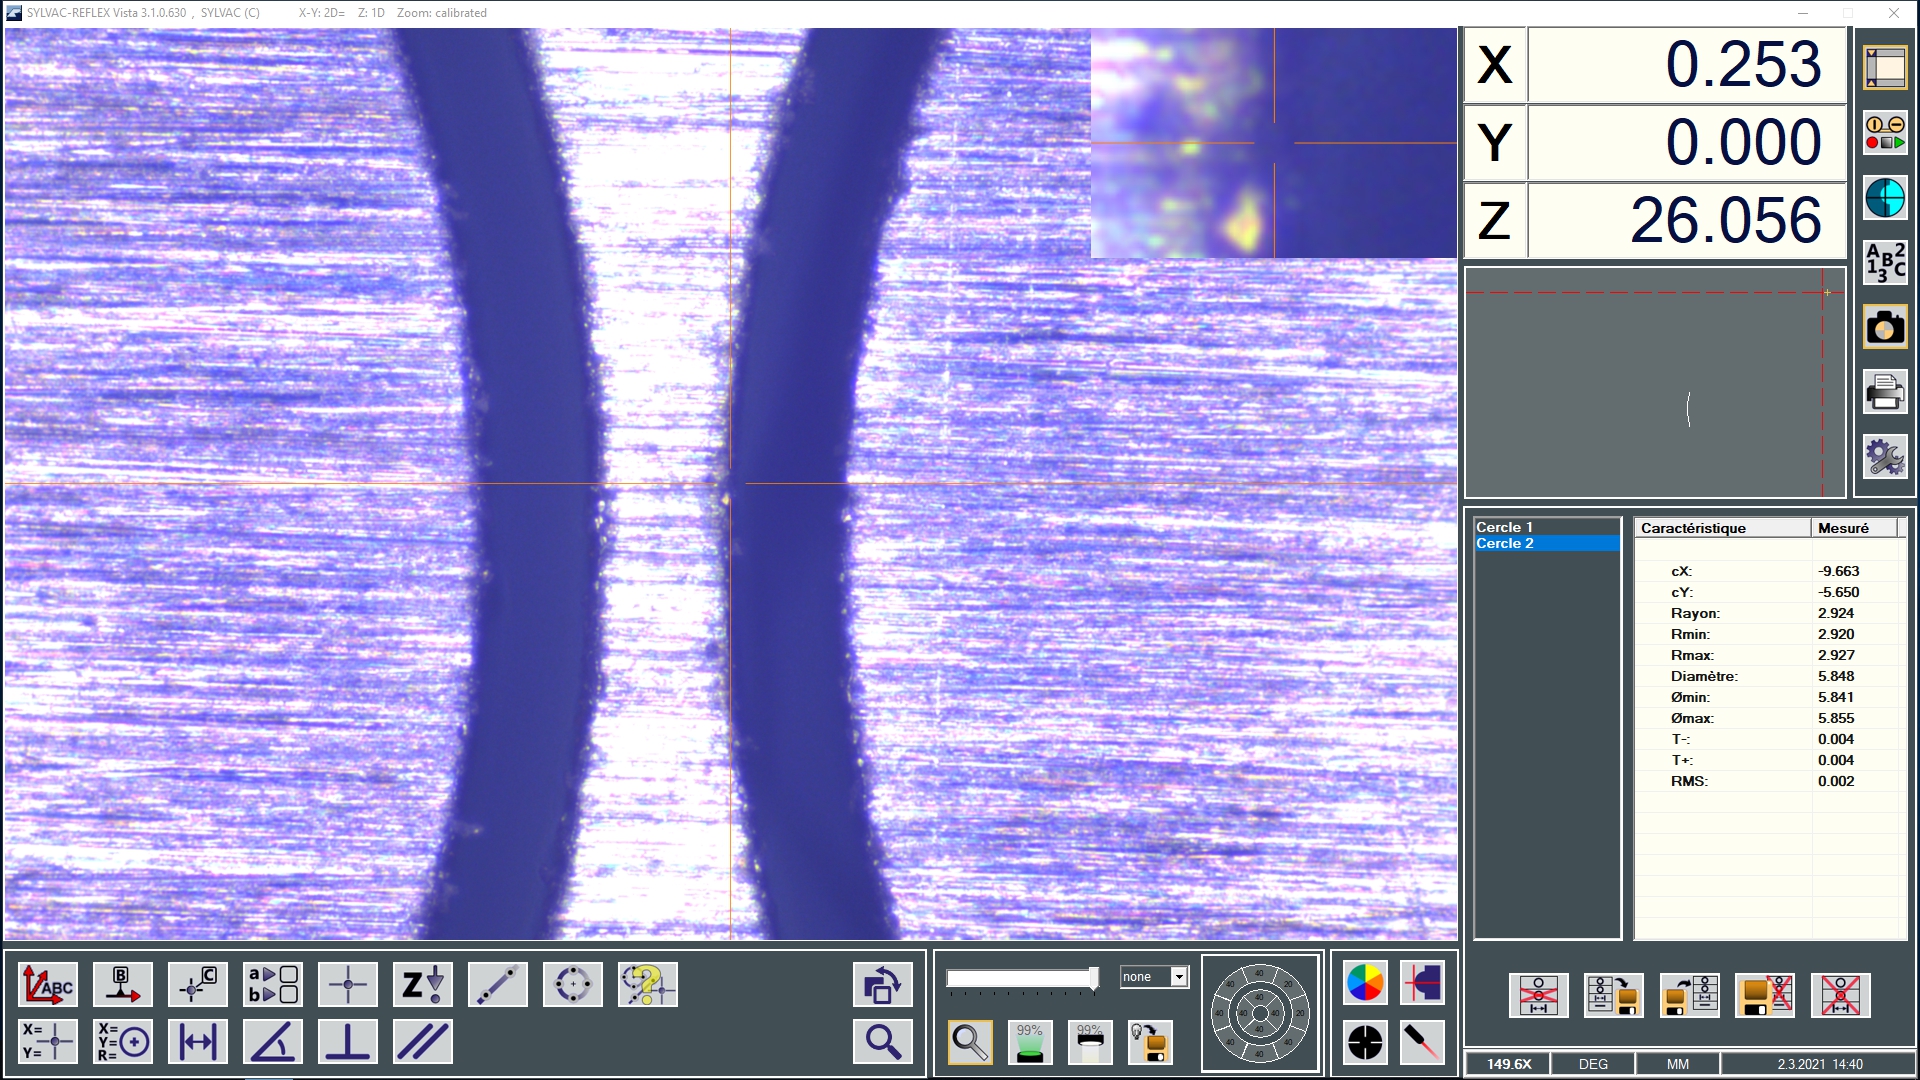Toggle the crosshair visibility icon
This screenshot has width=1920, height=1080.
[347, 984]
